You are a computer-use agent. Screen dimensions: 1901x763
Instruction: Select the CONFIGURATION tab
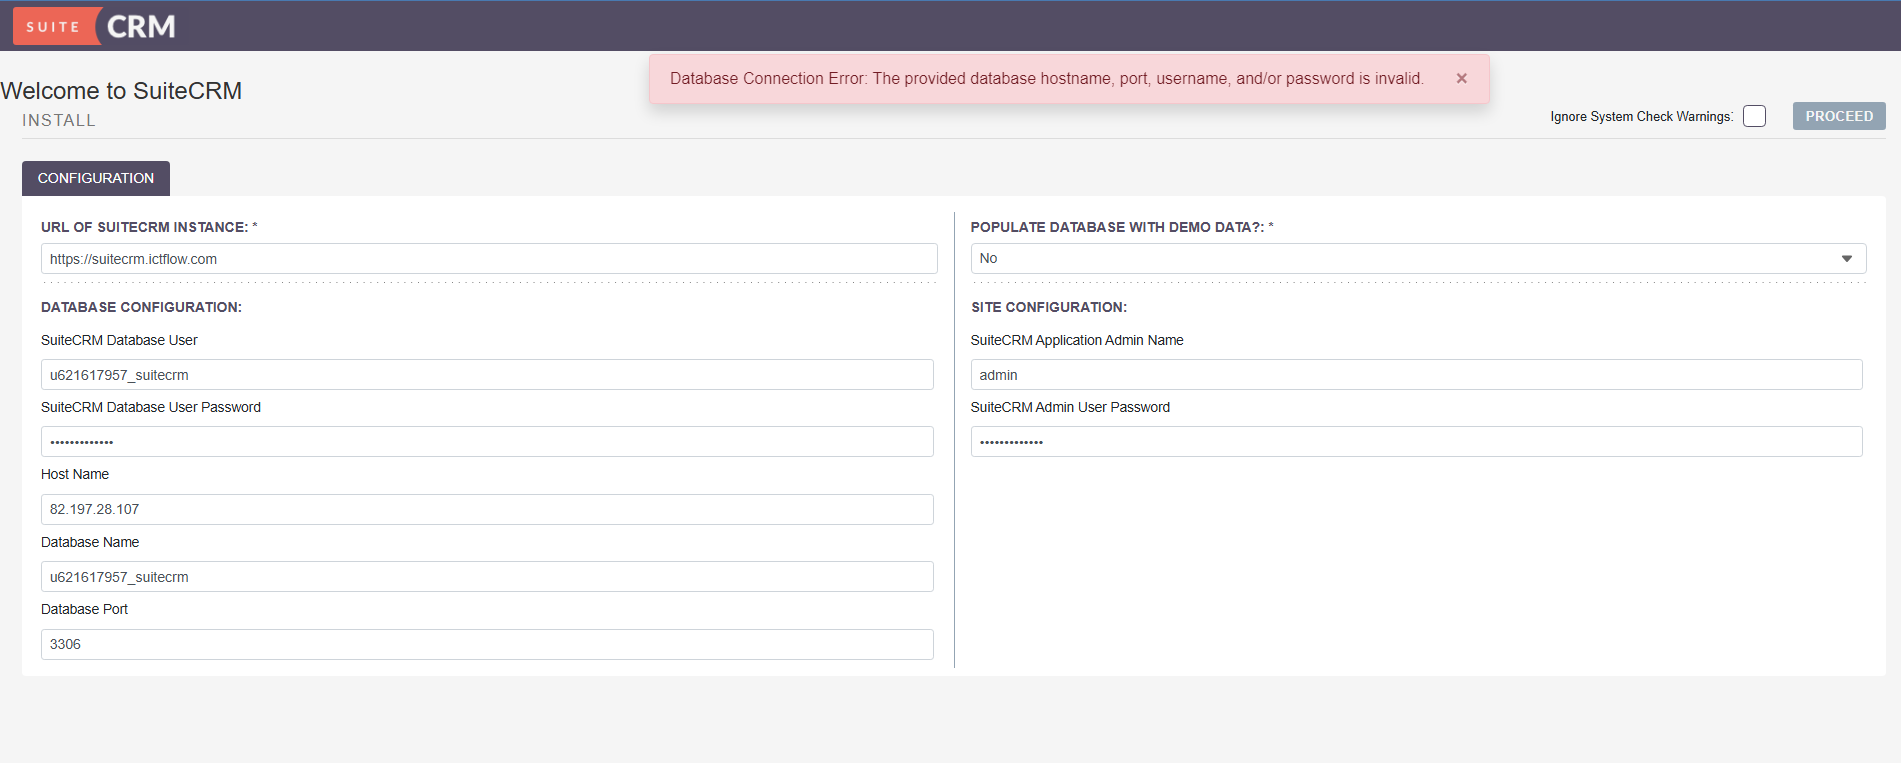click(x=96, y=178)
